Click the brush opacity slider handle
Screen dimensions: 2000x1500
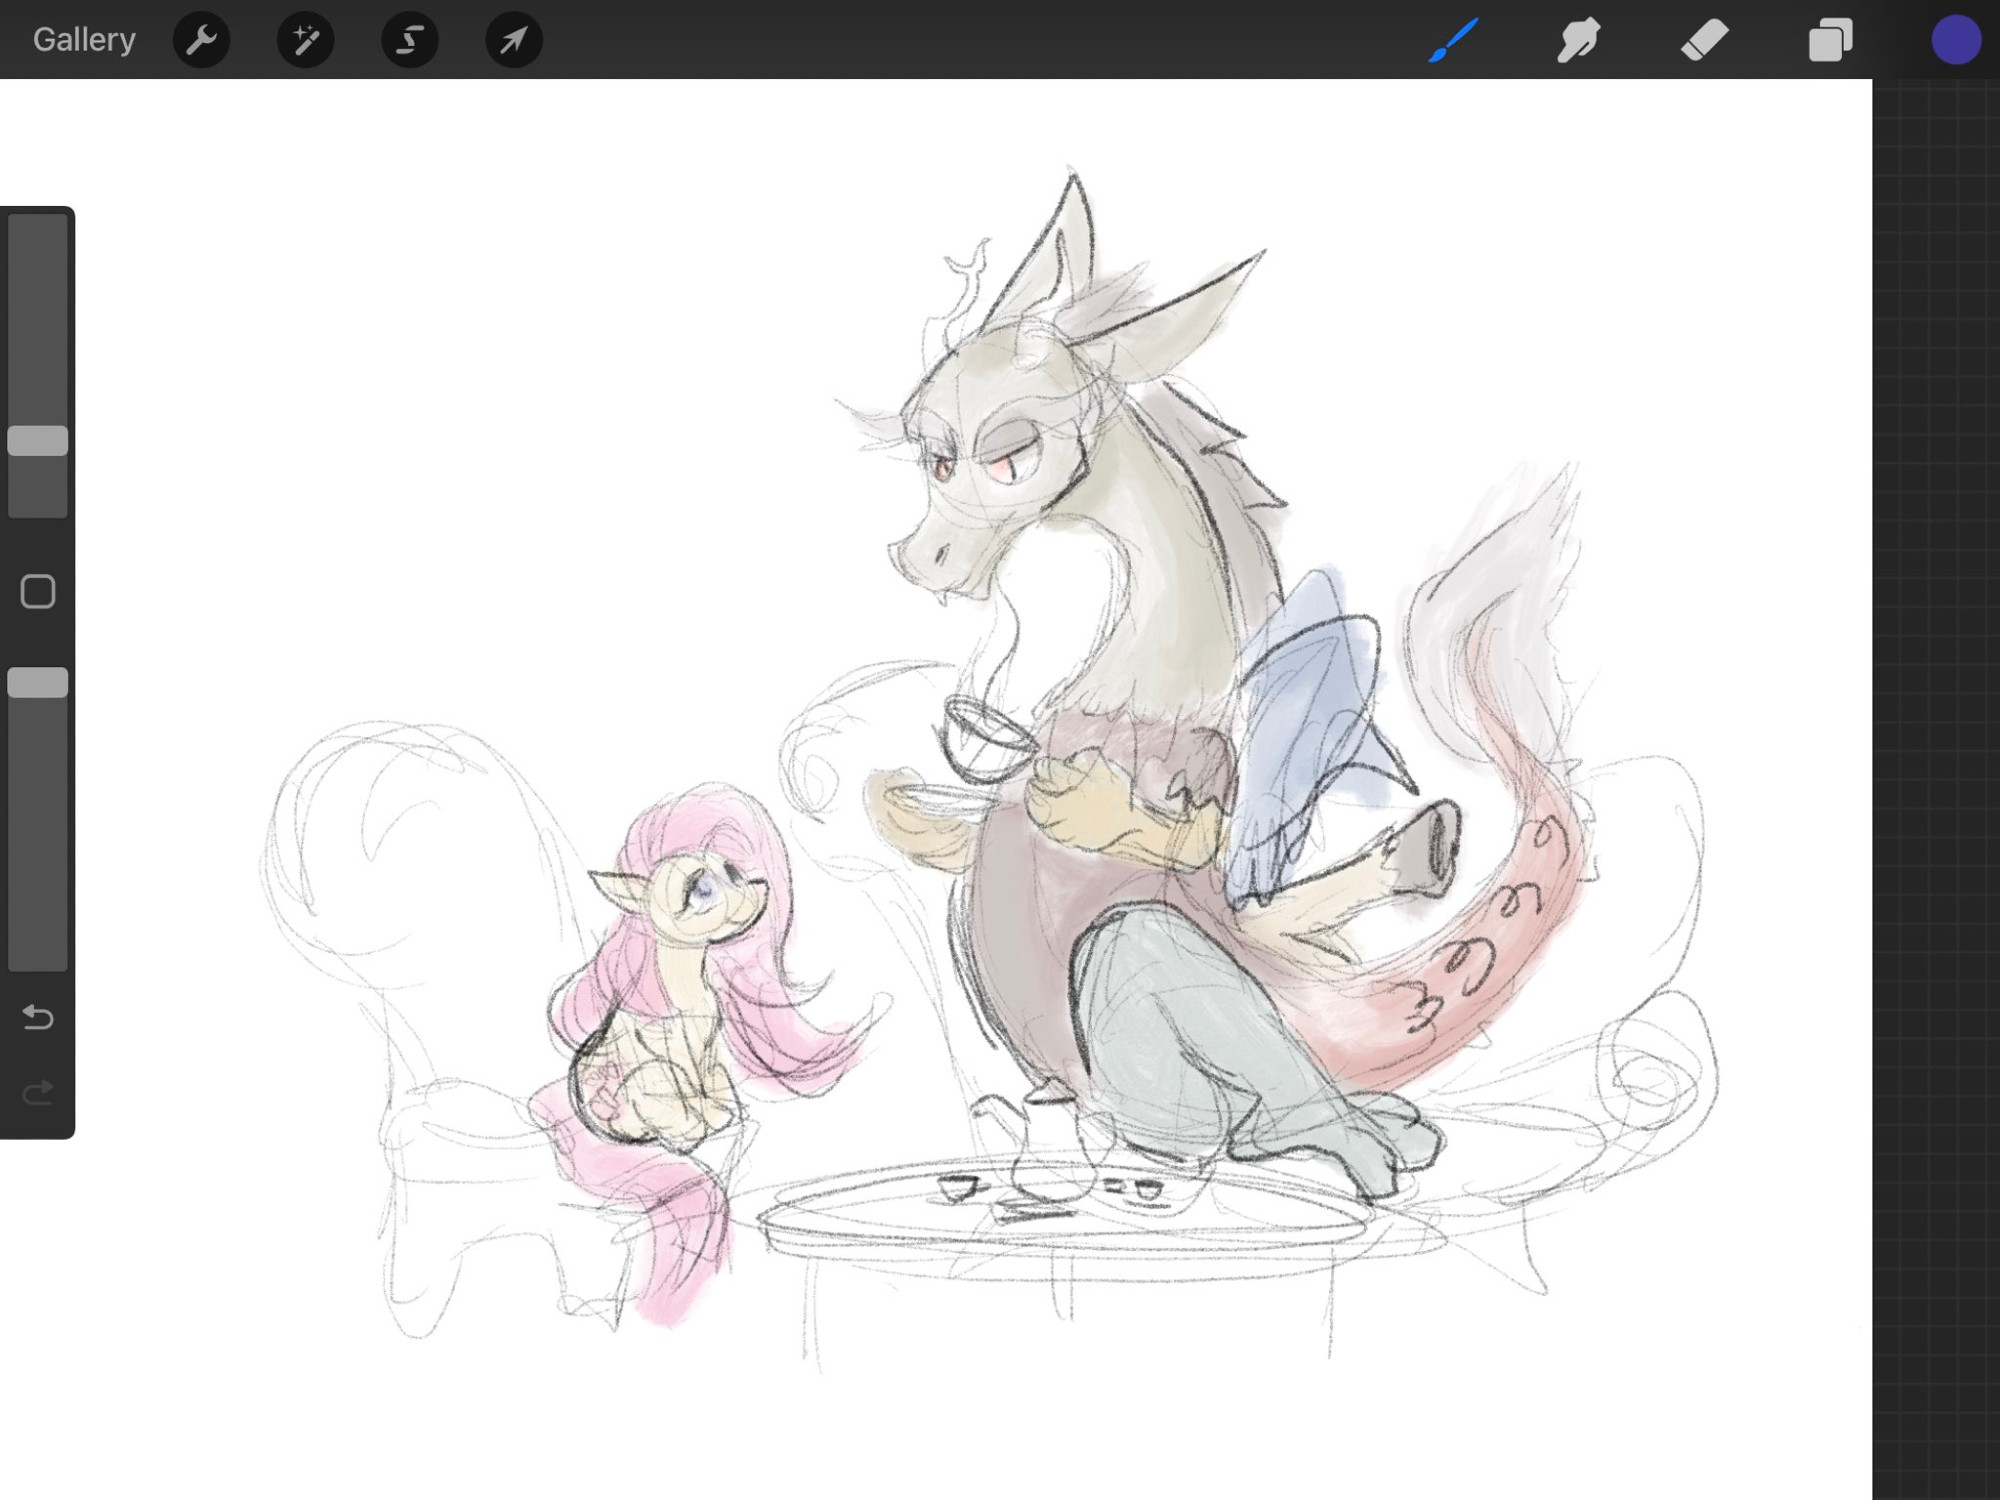pos(38,683)
